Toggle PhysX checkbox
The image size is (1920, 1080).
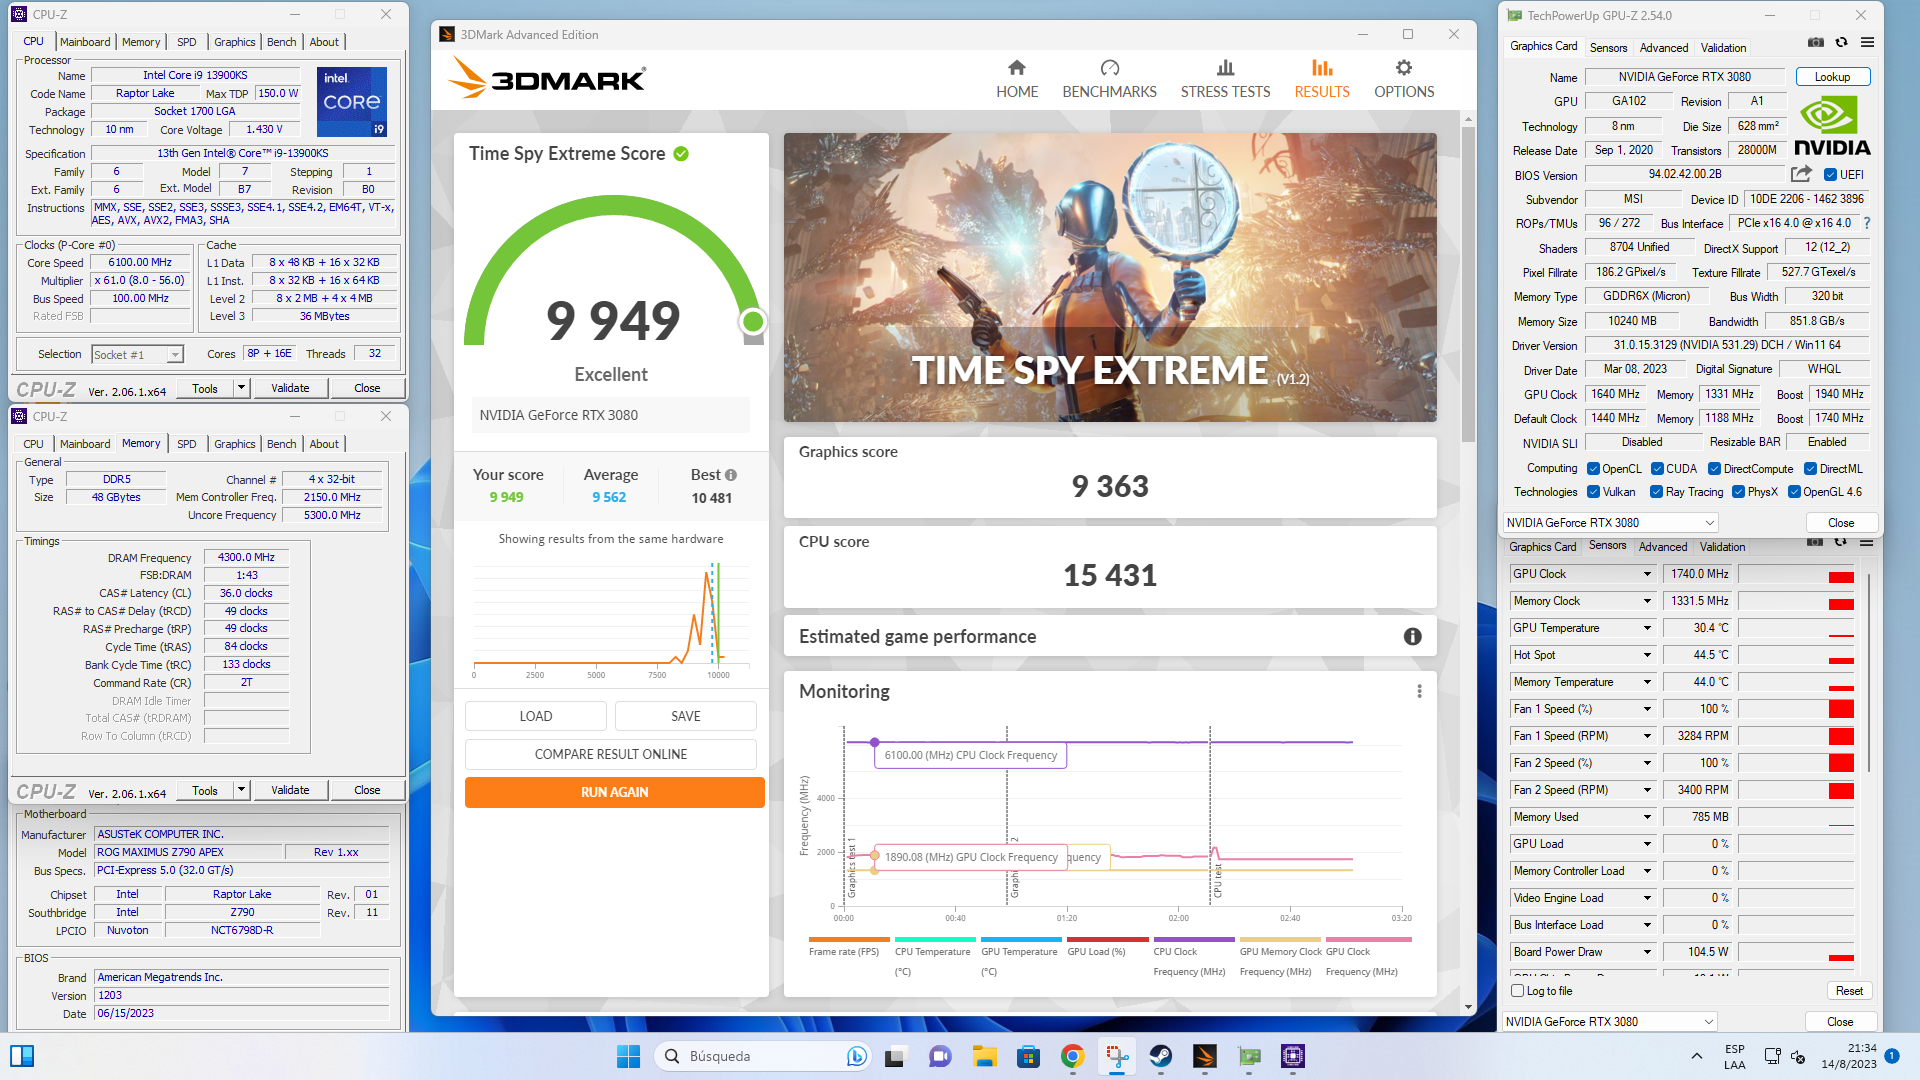(1738, 492)
